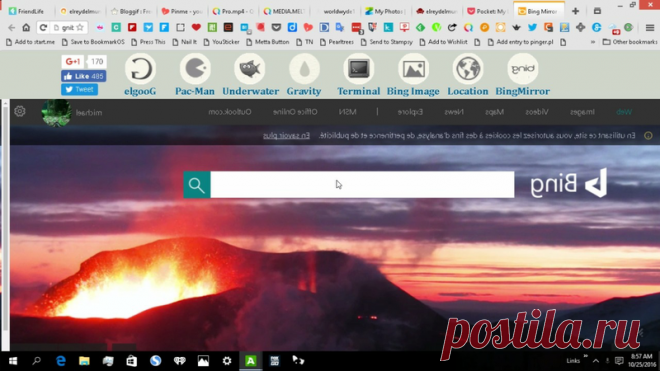Screen dimensions: 660x371
Task: Open the Underwater fish icon
Action: 250,69
